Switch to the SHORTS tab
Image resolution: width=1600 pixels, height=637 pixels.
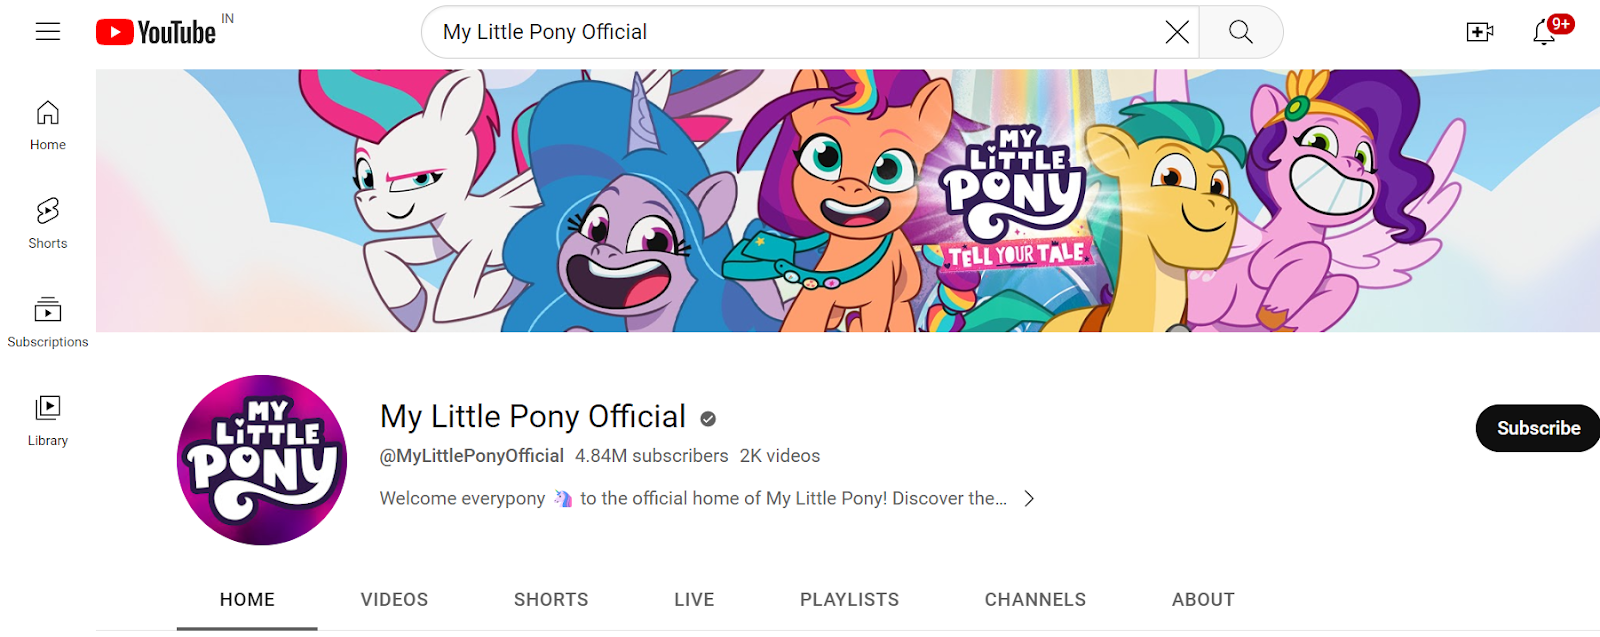tap(551, 600)
